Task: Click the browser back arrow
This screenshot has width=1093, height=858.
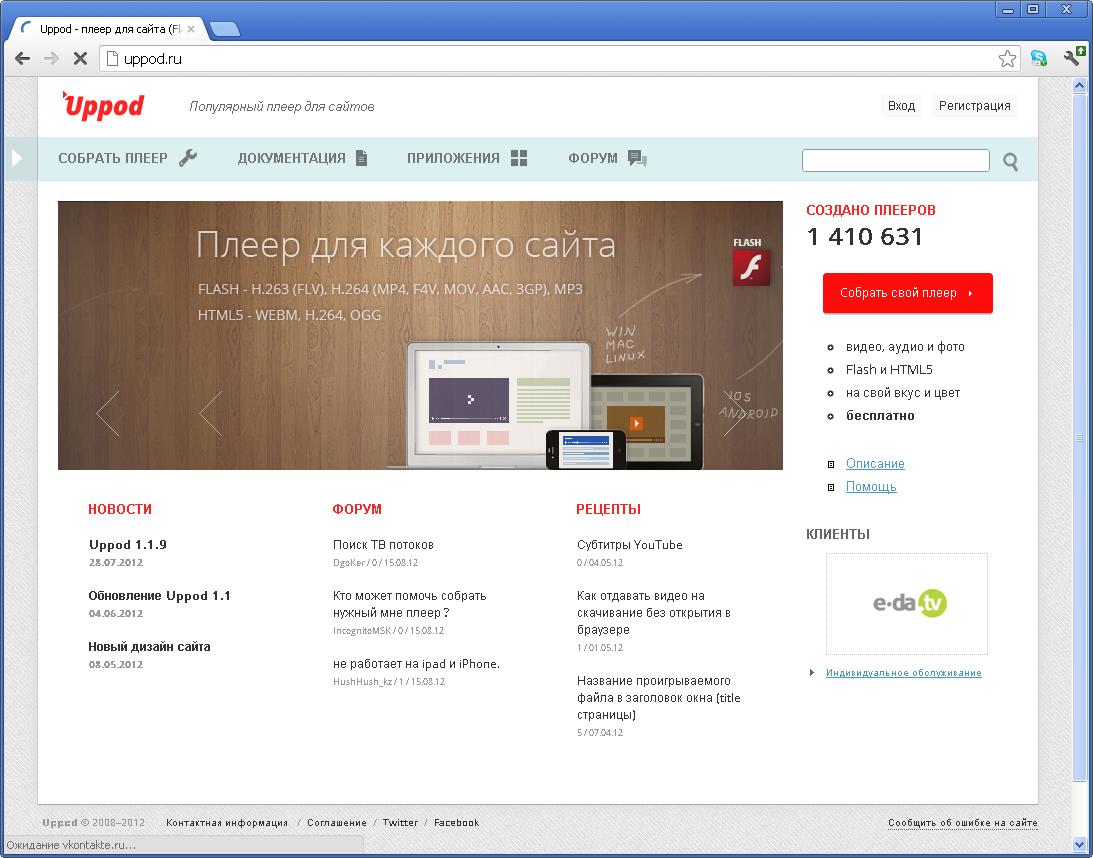Action: [x=22, y=59]
